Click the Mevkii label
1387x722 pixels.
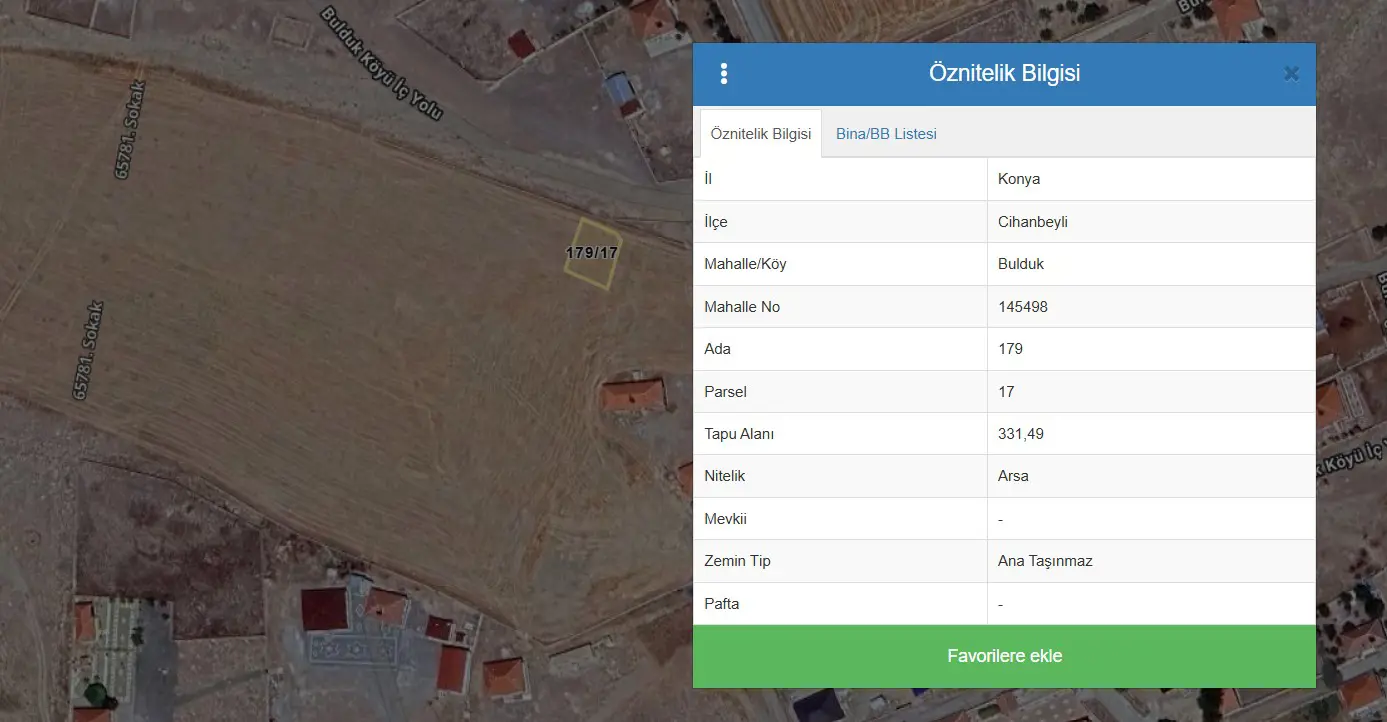click(x=725, y=519)
